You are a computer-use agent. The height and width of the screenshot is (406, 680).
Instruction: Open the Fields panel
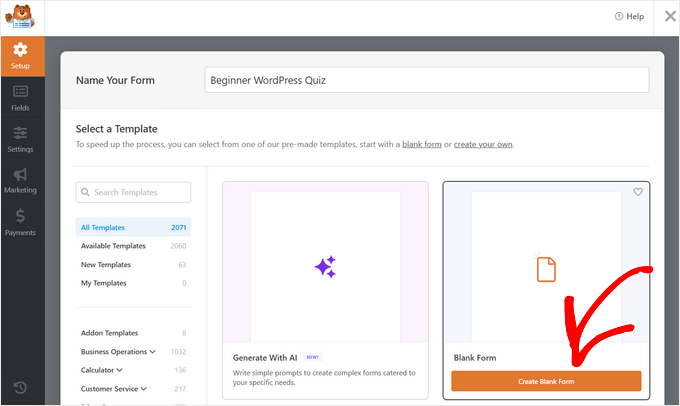20,99
